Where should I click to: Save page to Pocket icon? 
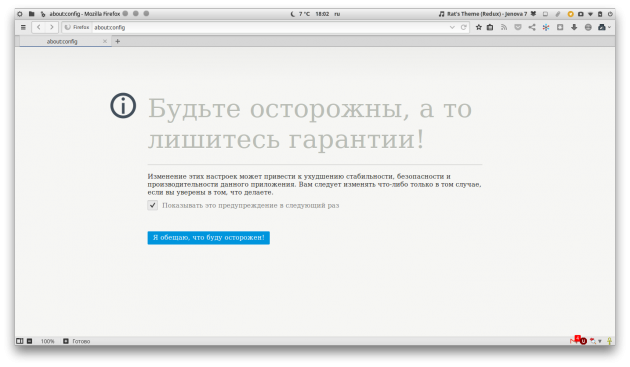518,27
